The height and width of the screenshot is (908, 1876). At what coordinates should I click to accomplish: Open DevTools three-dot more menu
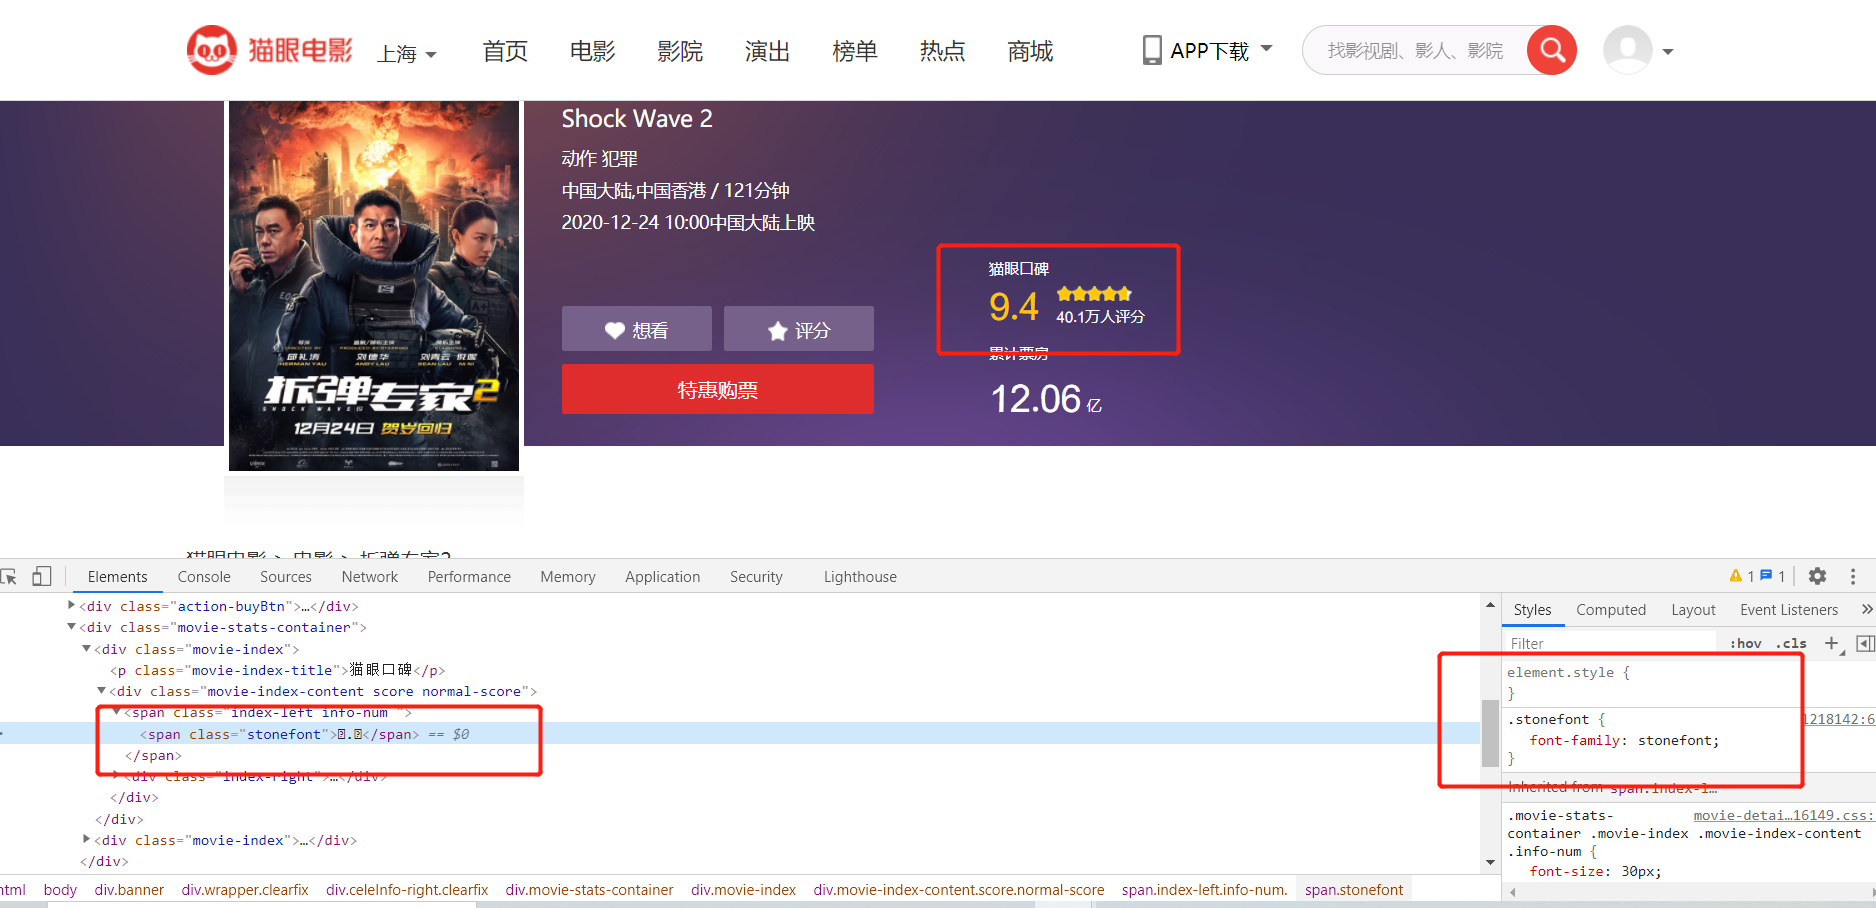[1853, 577]
